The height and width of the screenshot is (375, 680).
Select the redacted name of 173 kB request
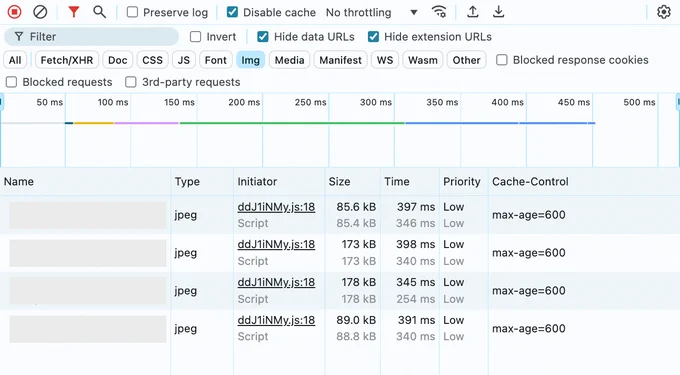click(x=88, y=253)
